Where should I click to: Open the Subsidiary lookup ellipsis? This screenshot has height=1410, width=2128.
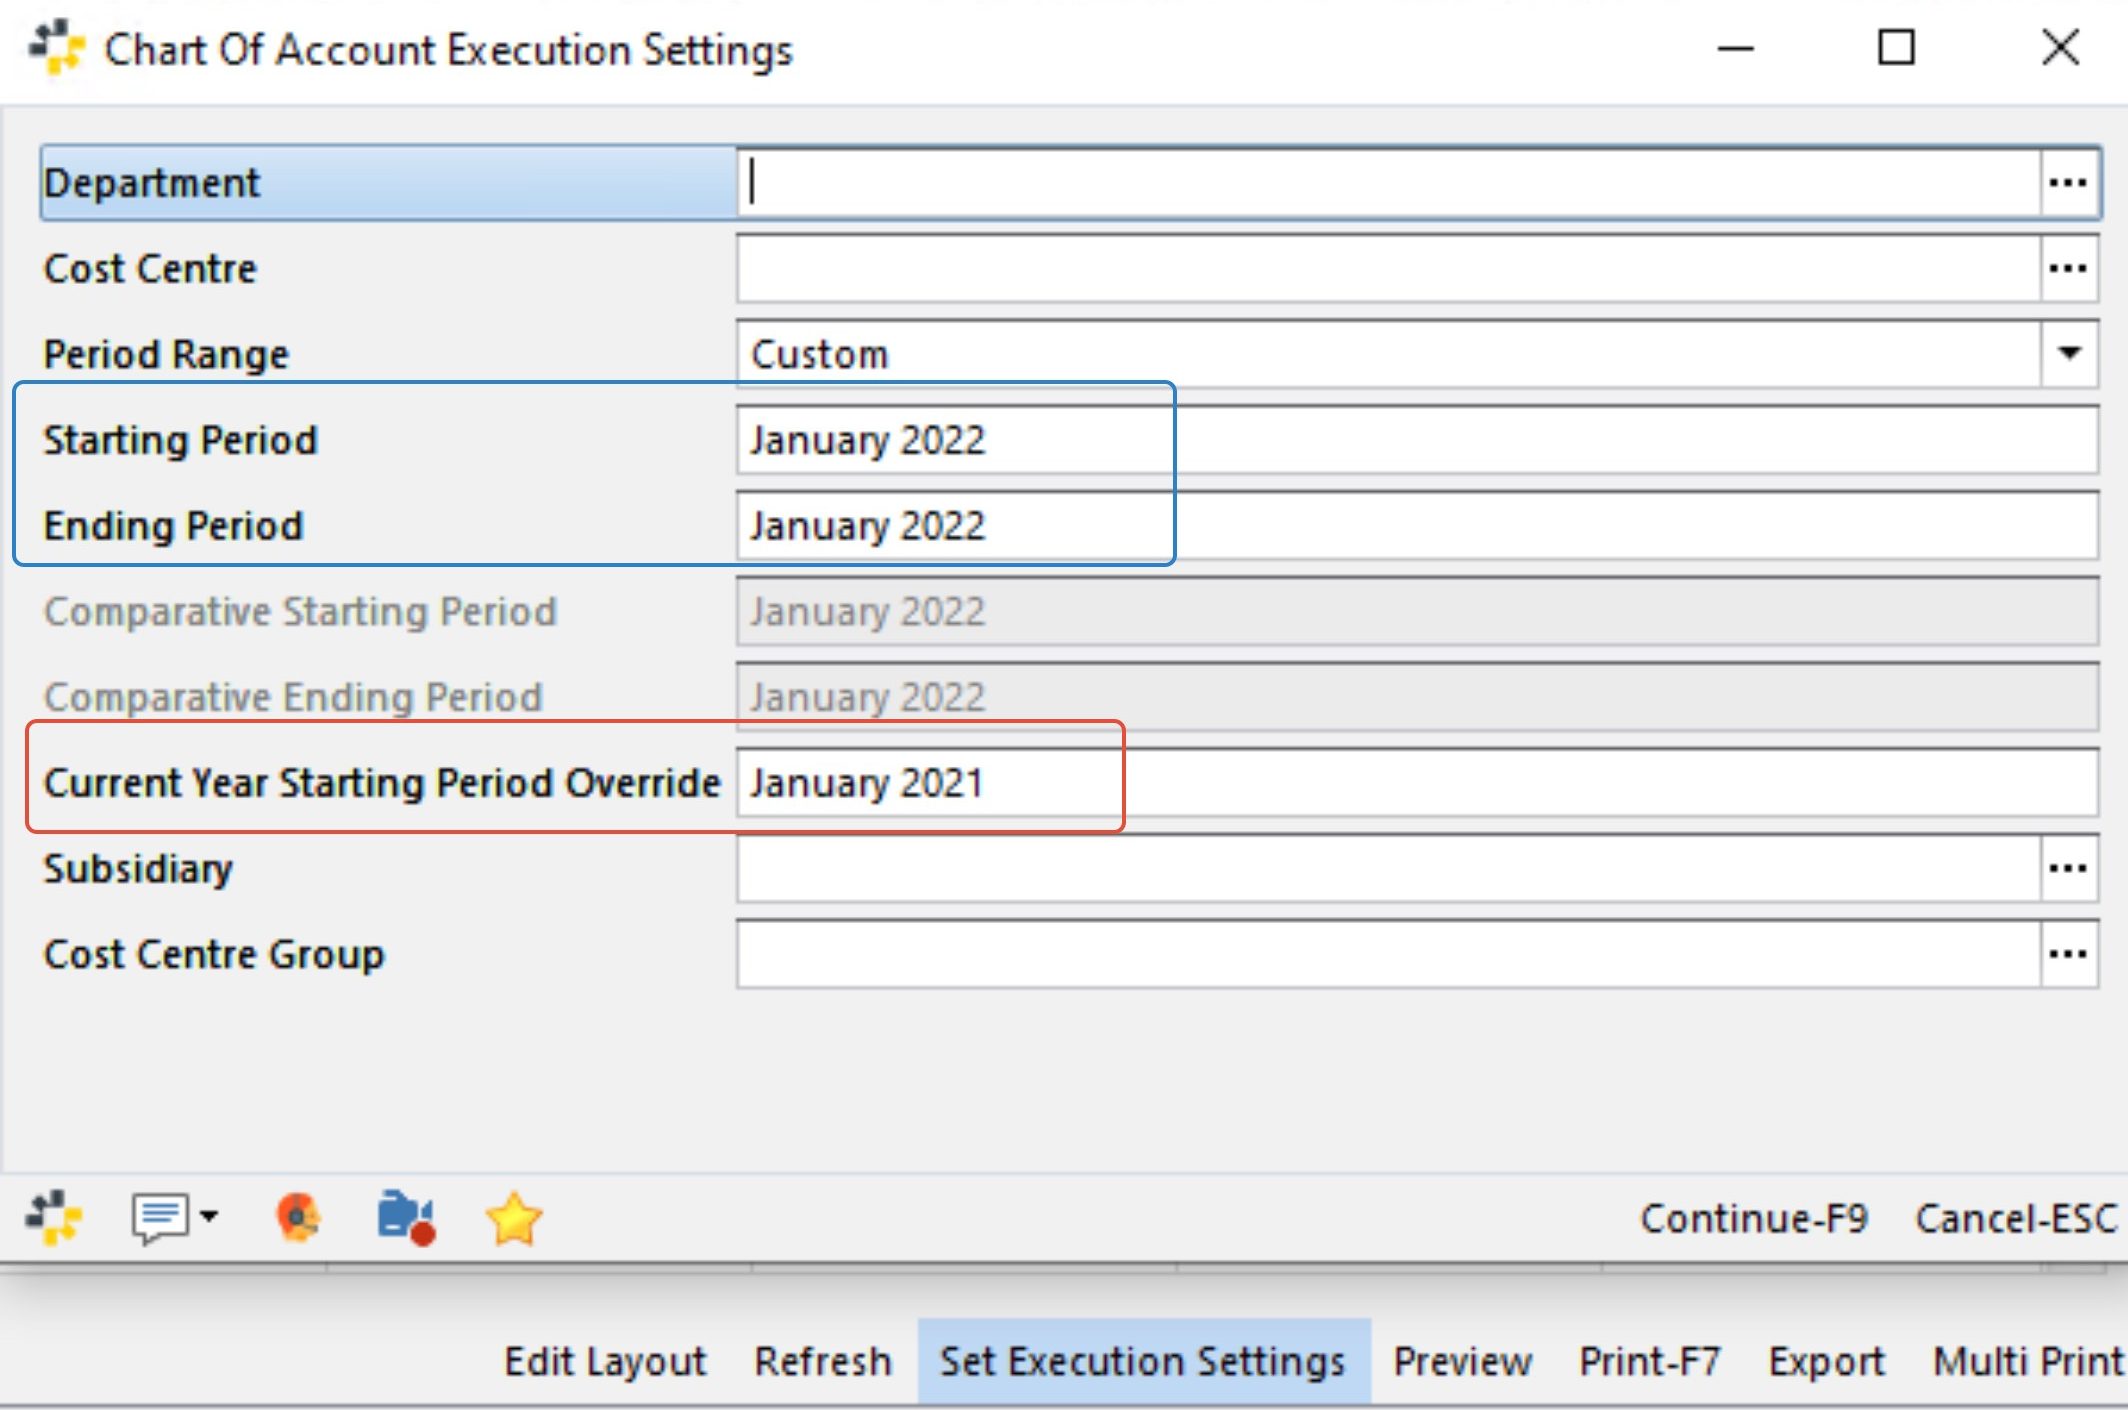[2069, 868]
